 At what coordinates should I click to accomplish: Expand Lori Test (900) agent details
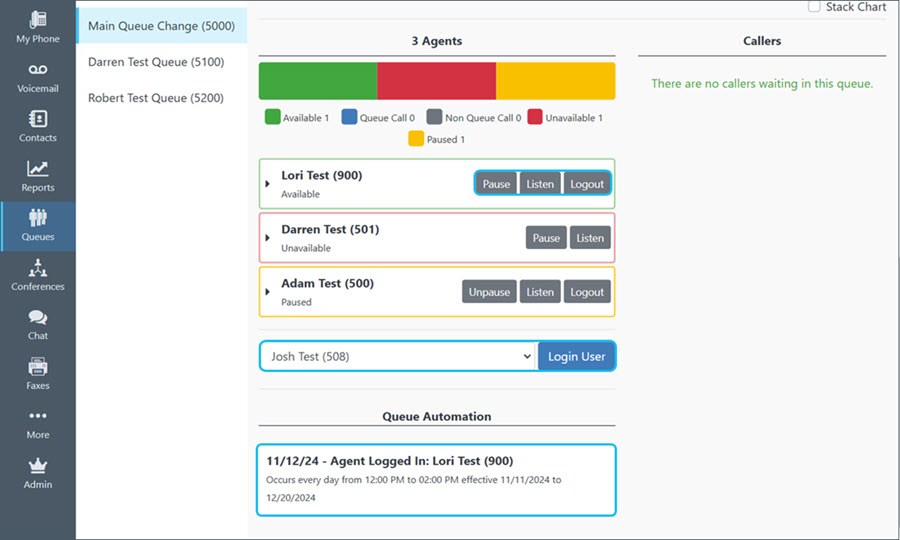[267, 184]
